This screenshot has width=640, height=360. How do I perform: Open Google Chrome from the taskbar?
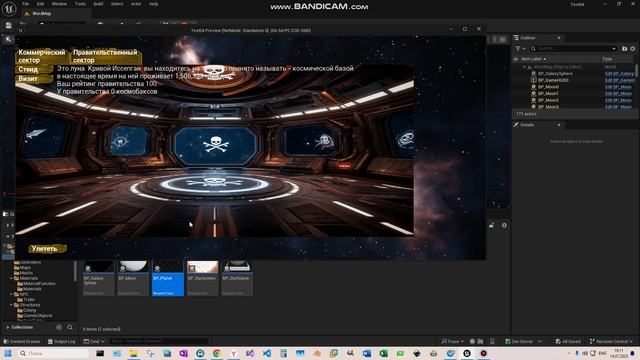[217, 353]
